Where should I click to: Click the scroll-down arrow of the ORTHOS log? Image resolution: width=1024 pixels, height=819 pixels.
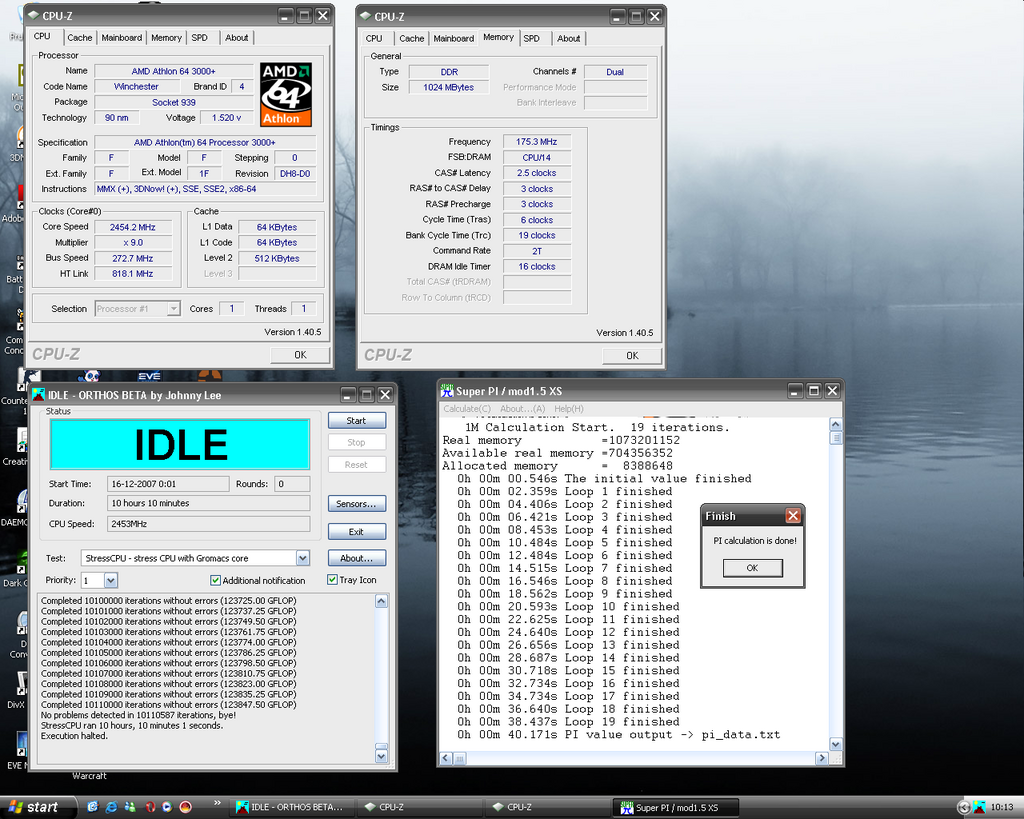[x=382, y=756]
